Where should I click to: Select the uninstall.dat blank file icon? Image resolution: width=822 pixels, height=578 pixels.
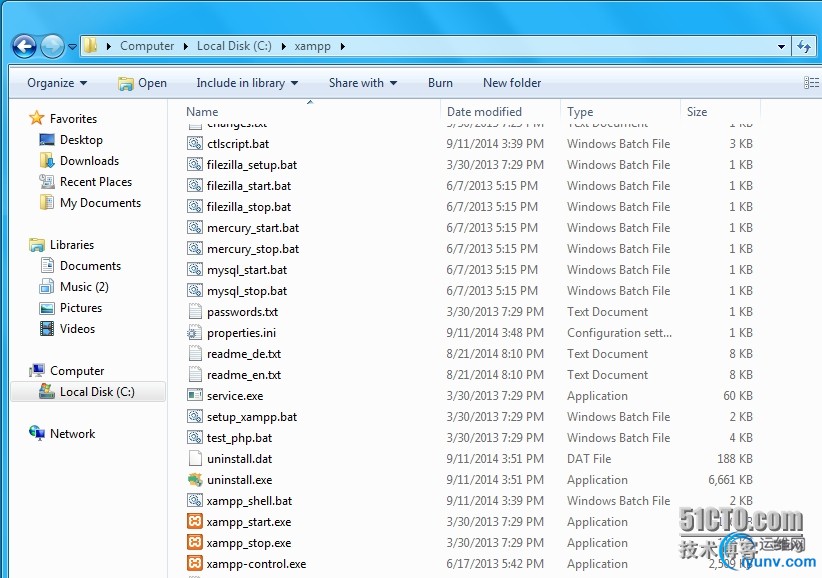pyautogui.click(x=194, y=458)
